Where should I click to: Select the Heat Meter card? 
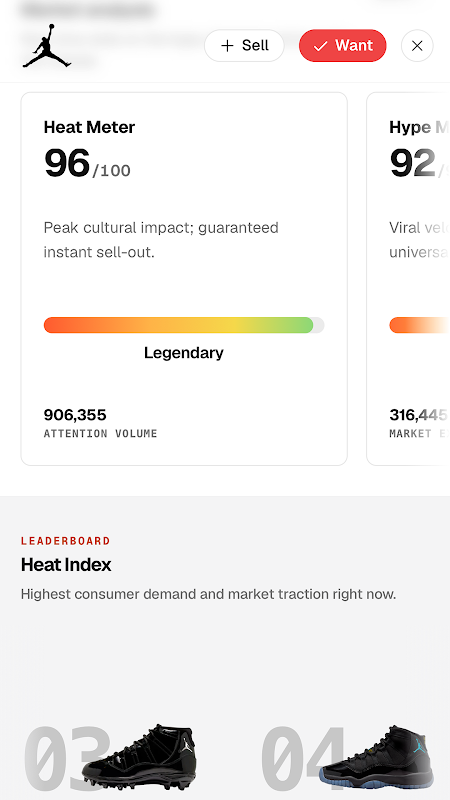point(184,279)
